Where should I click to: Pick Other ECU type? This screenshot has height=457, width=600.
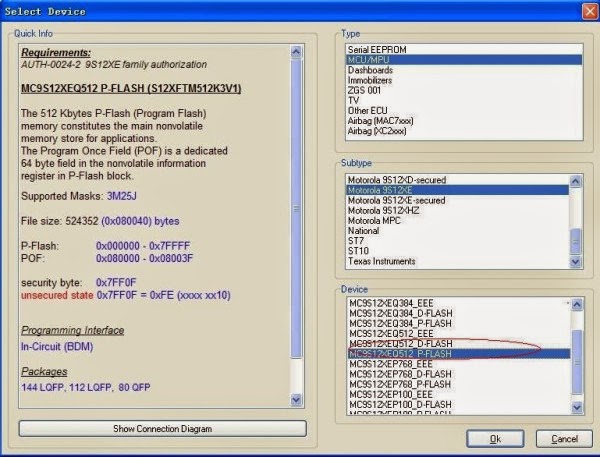464,111
